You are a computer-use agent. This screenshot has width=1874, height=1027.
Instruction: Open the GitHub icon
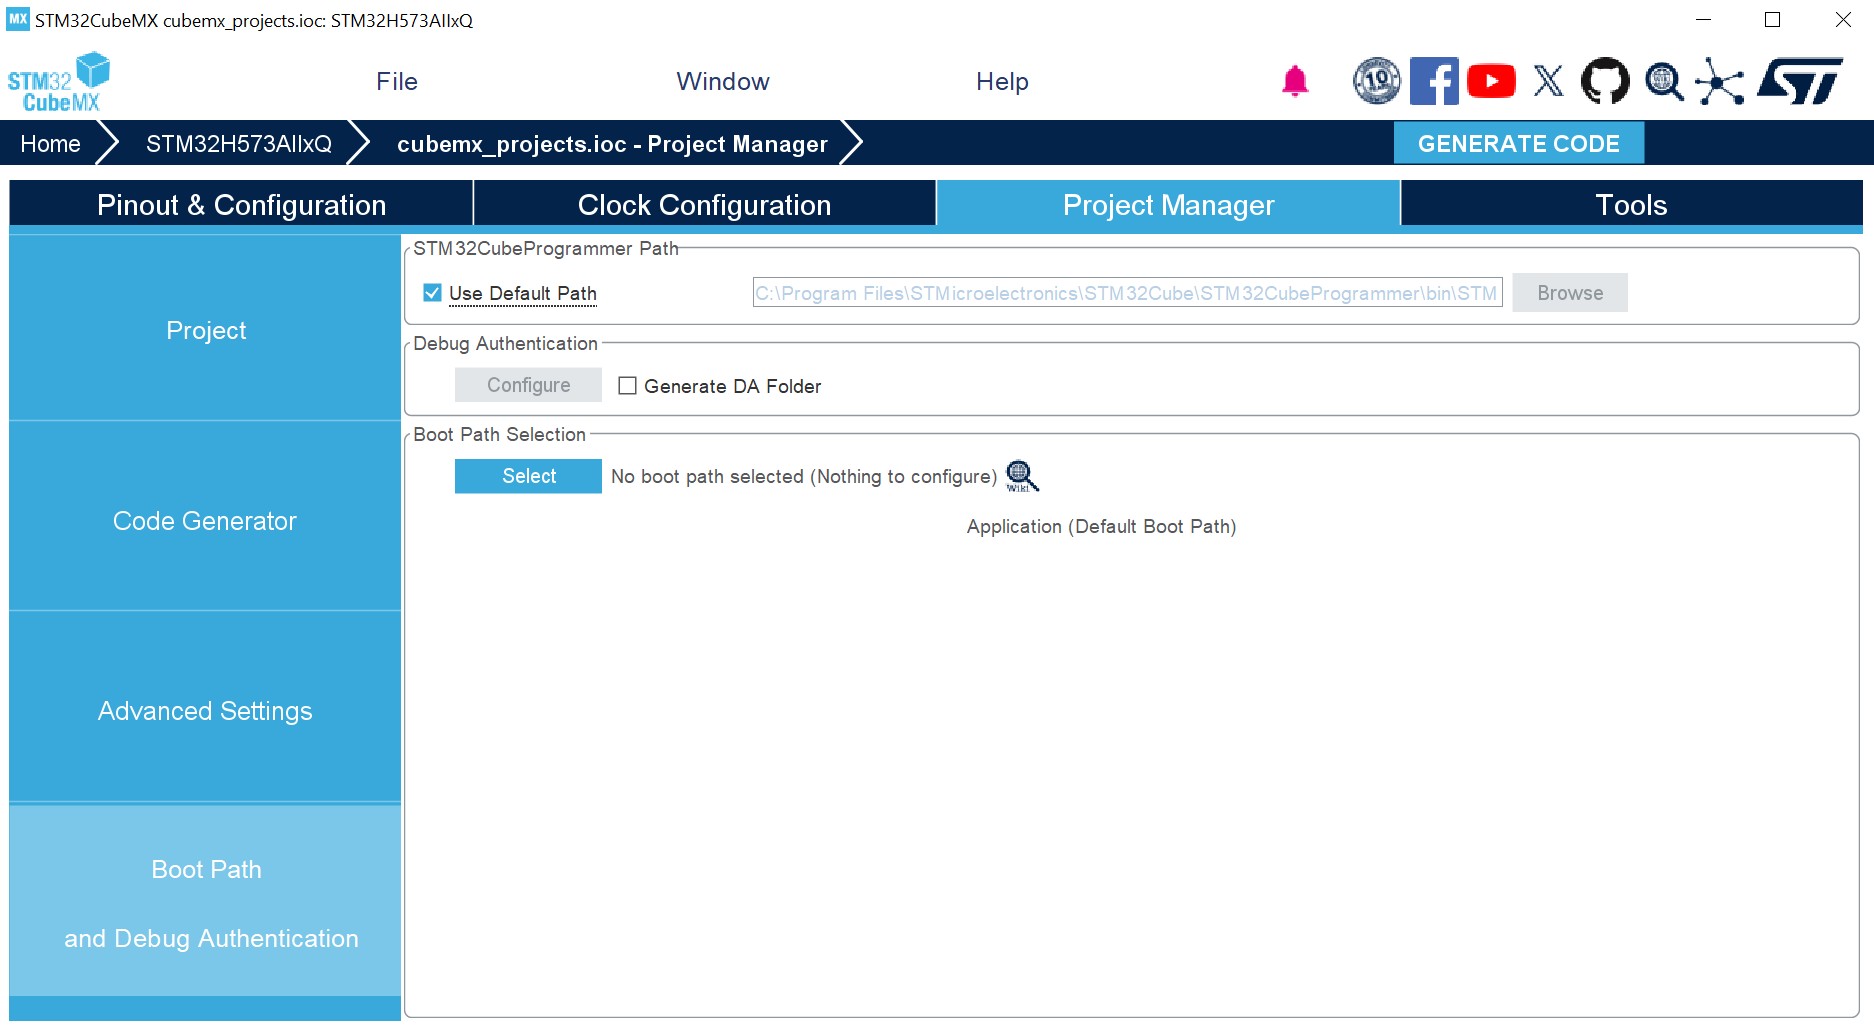(1605, 81)
